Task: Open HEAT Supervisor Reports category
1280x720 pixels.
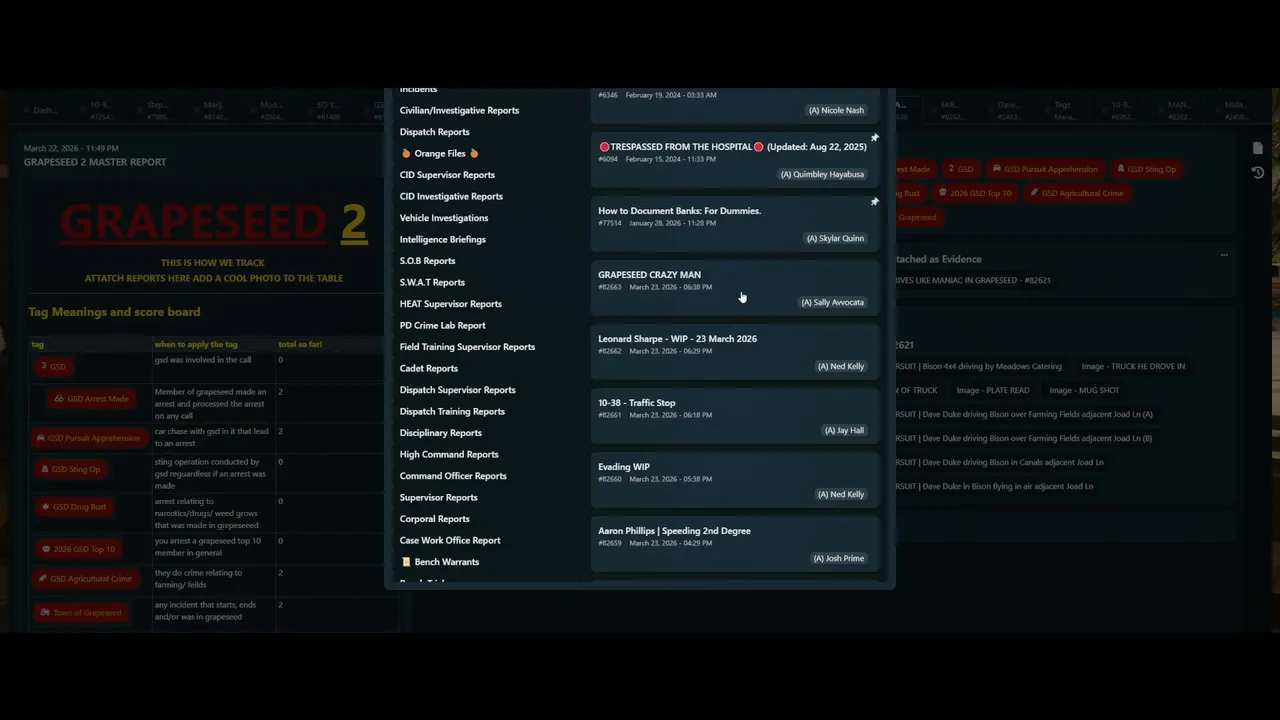Action: point(450,304)
